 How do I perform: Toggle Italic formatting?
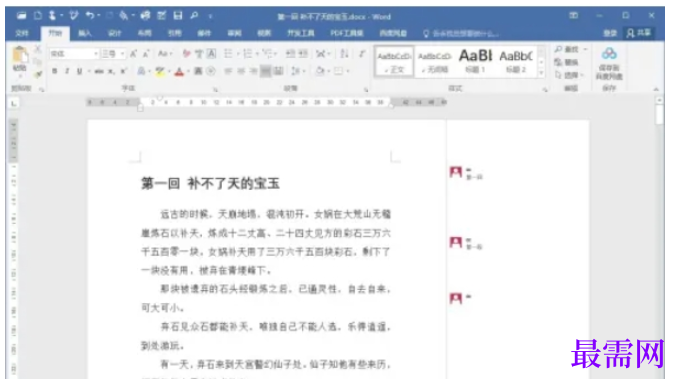point(67,71)
